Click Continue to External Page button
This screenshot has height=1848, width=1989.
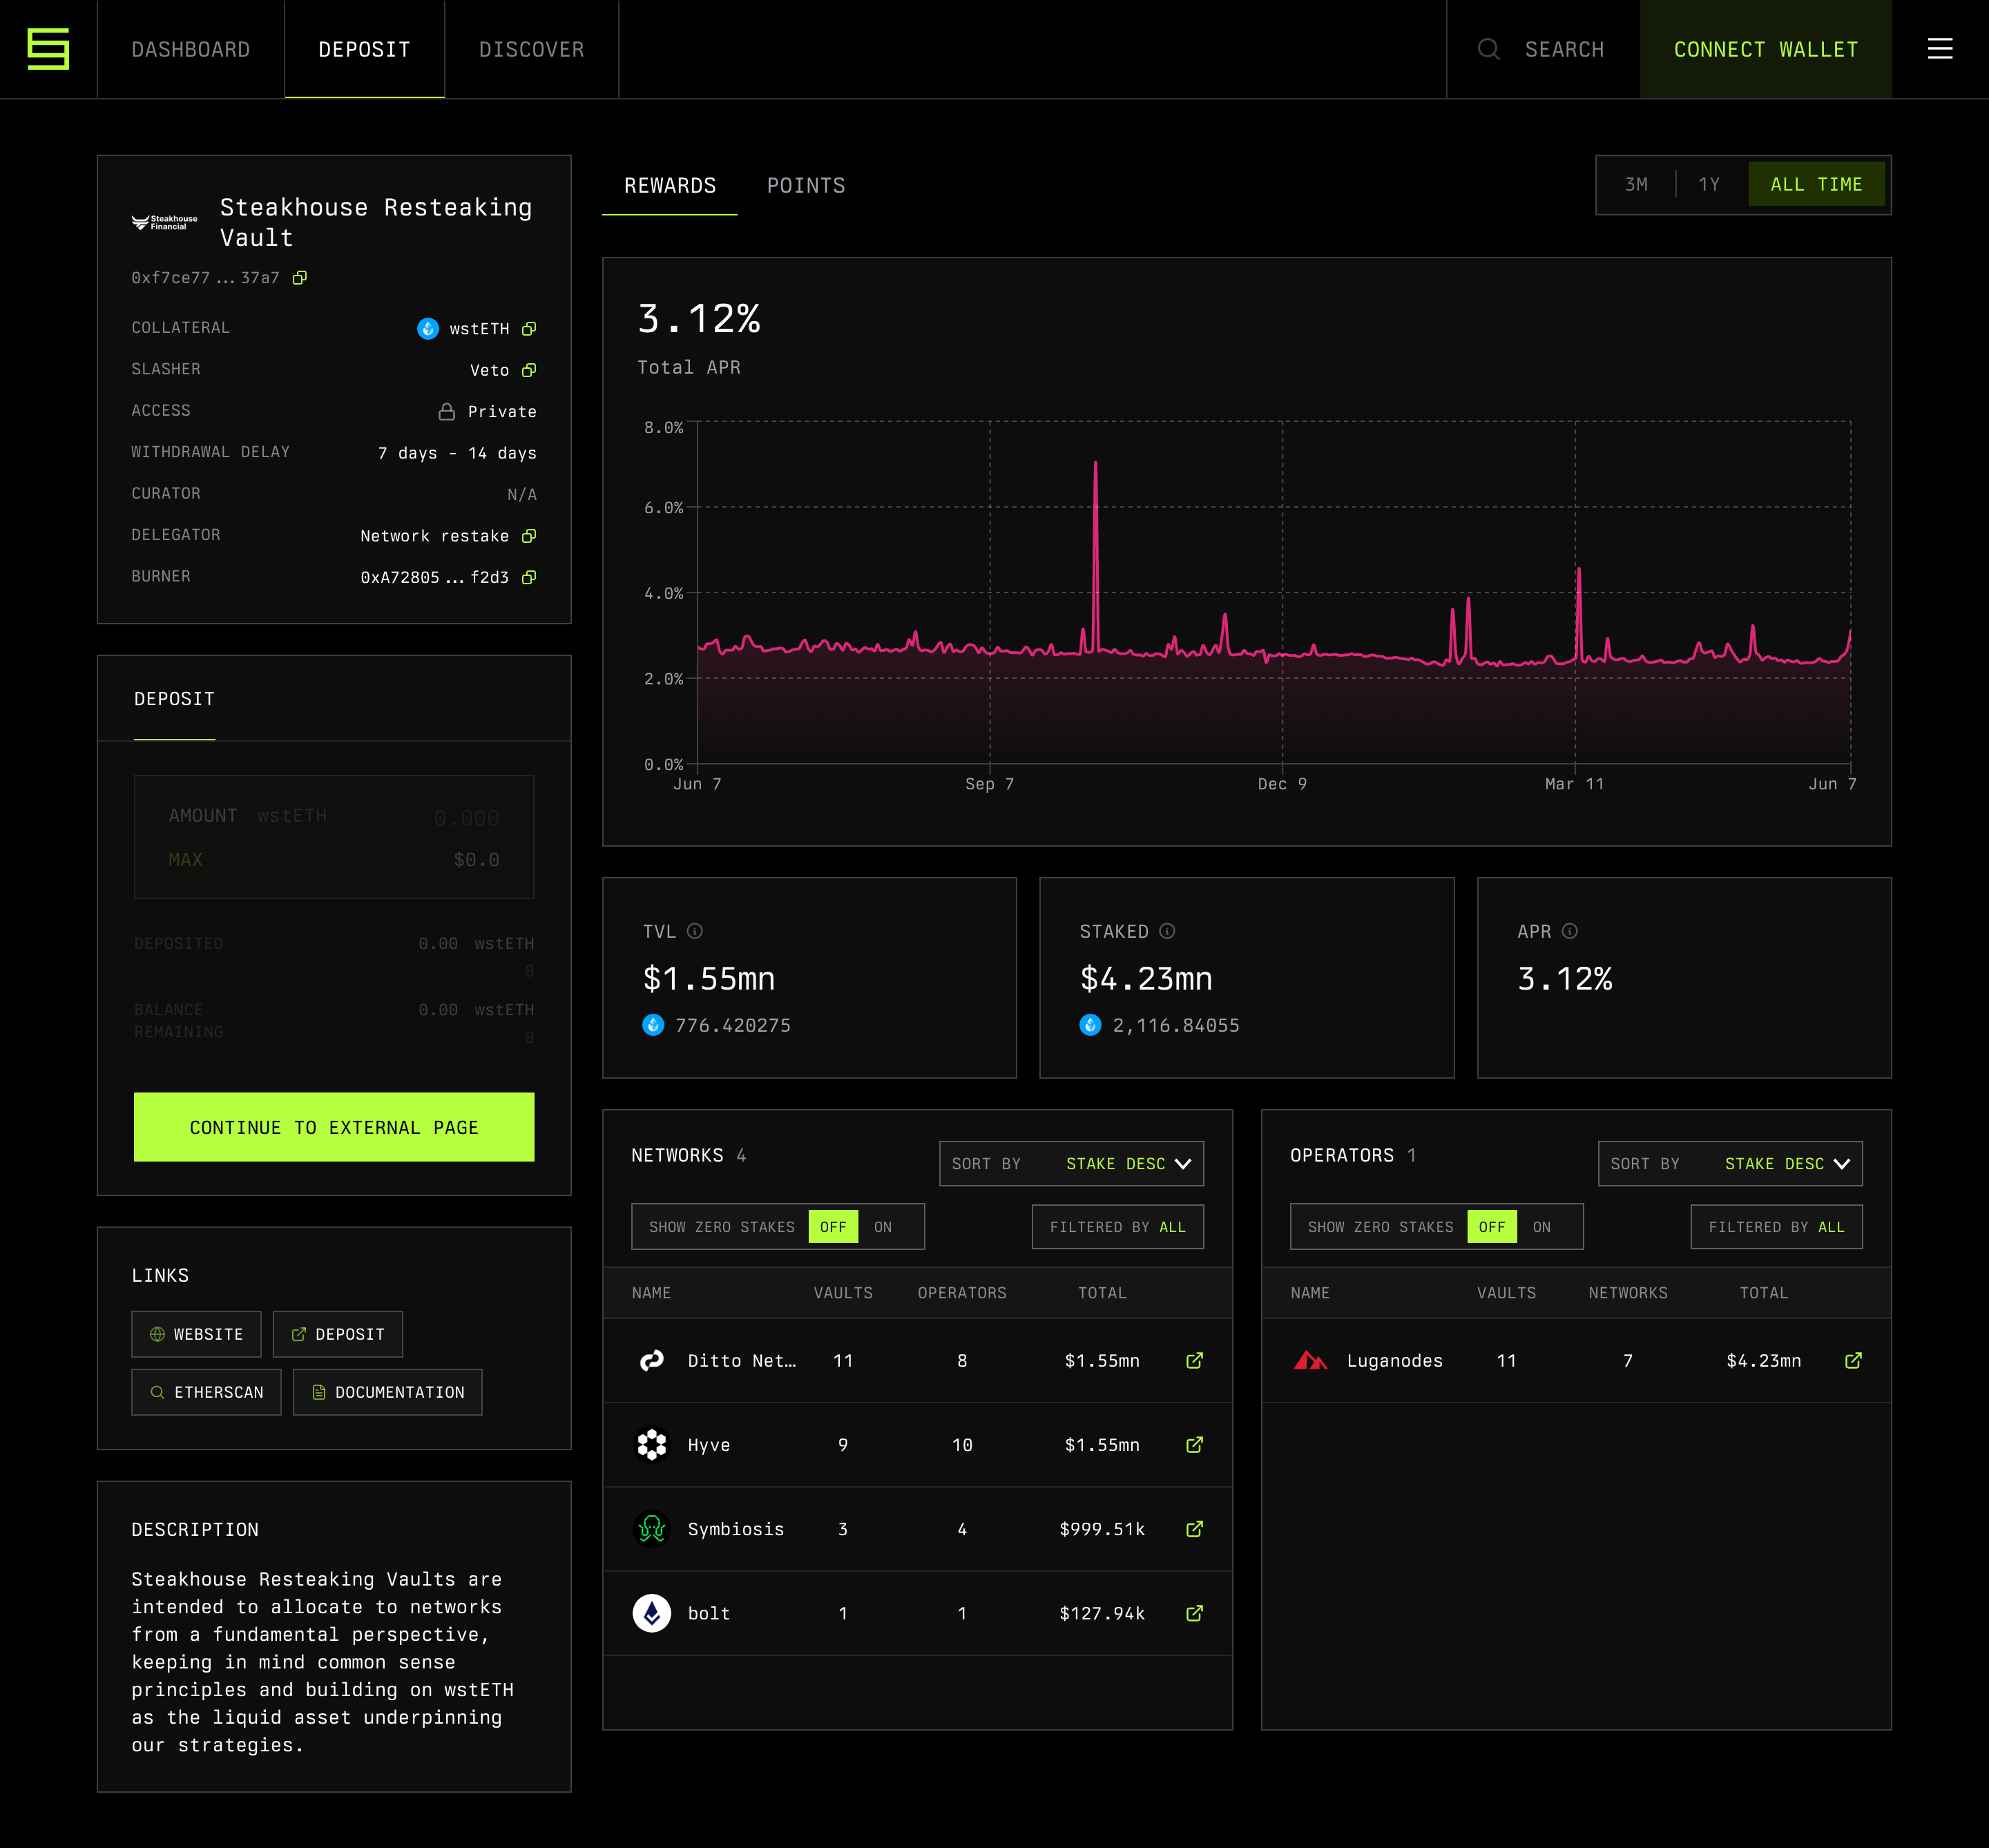pos(334,1127)
